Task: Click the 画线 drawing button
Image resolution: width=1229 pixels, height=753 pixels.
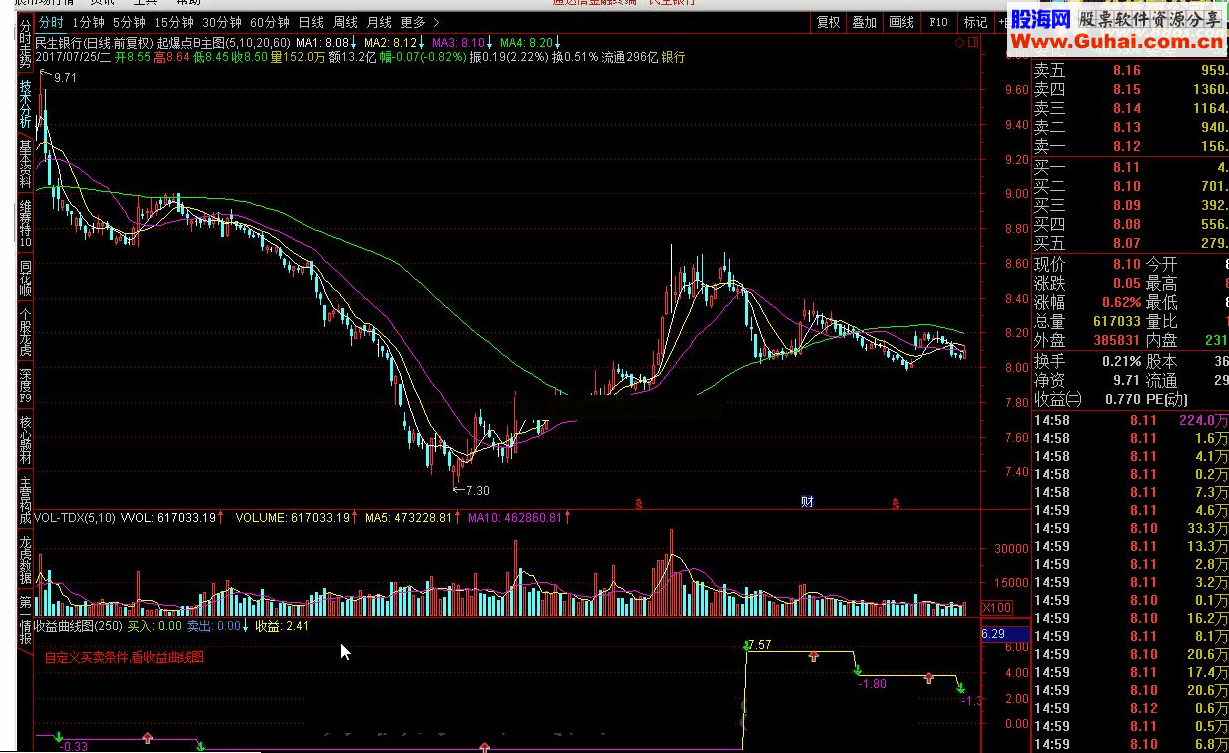Action: tap(901, 22)
